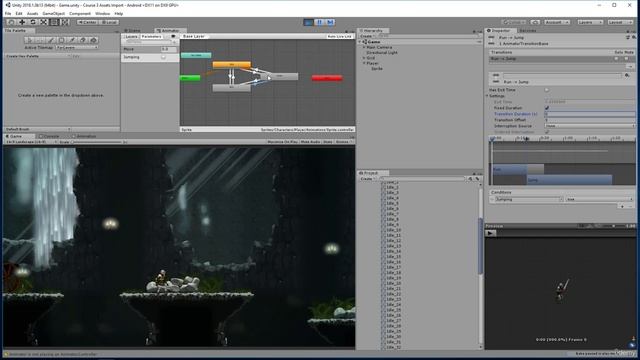Click the Play button in the top toolbar

pyautogui.click(x=309, y=22)
